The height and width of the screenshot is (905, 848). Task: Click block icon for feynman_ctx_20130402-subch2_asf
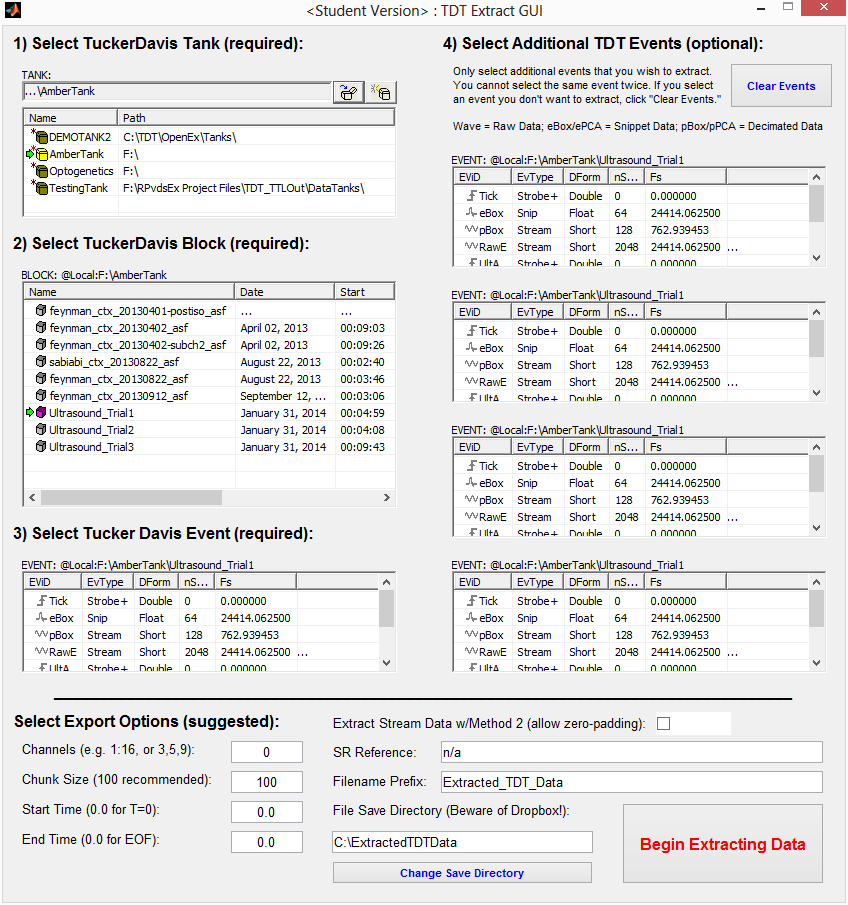[41, 345]
